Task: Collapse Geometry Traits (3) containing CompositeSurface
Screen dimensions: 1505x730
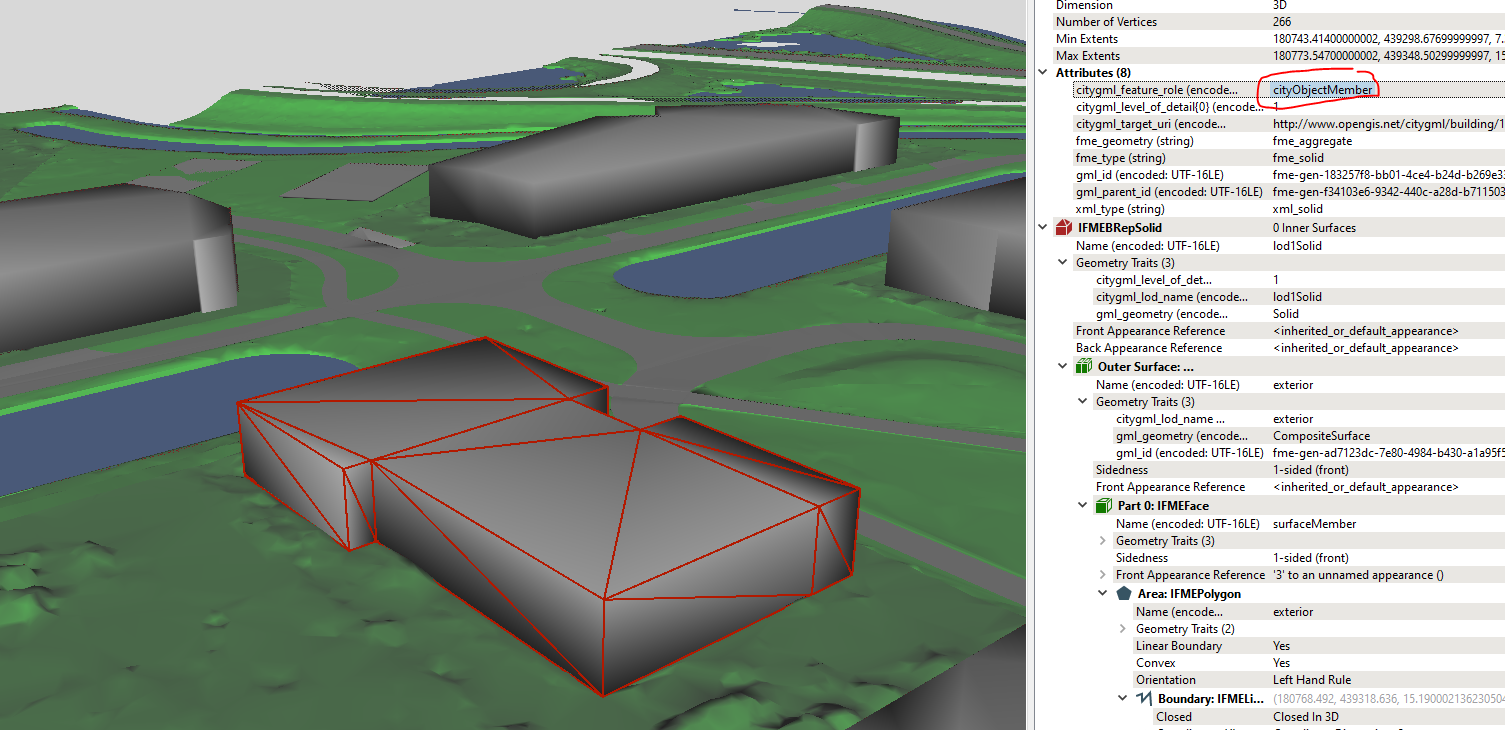Action: click(x=1083, y=402)
